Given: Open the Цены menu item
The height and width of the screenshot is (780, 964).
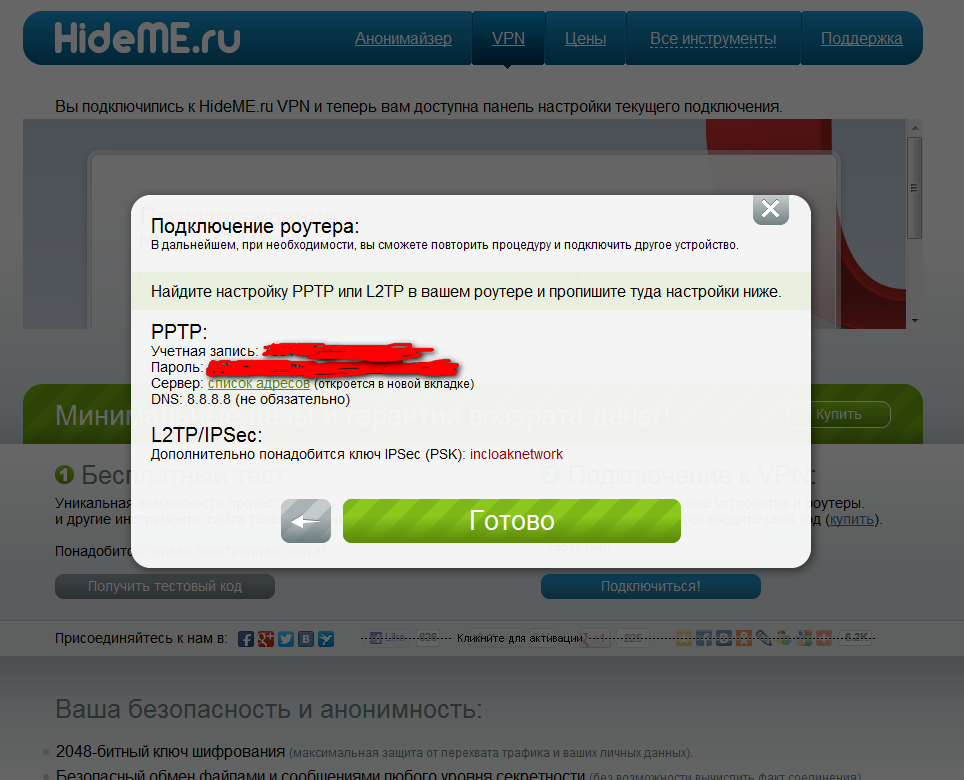Looking at the screenshot, I should pos(585,38).
